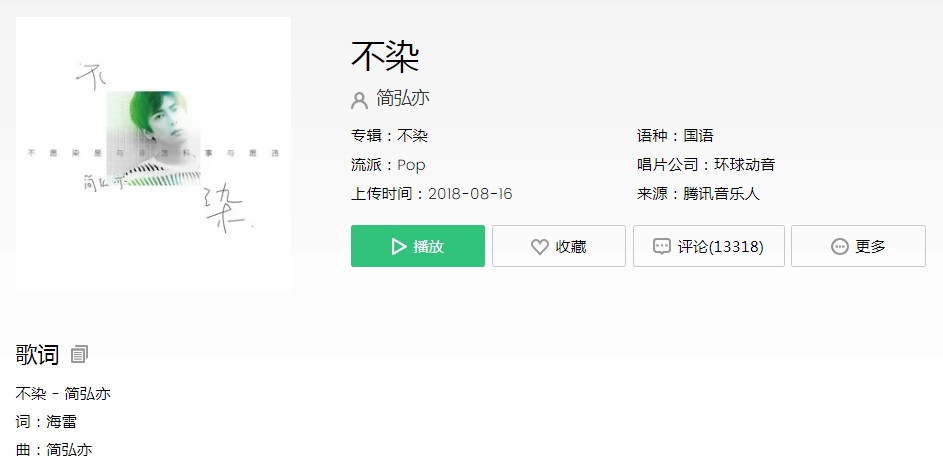Click the 歌词 section heading

click(37, 354)
